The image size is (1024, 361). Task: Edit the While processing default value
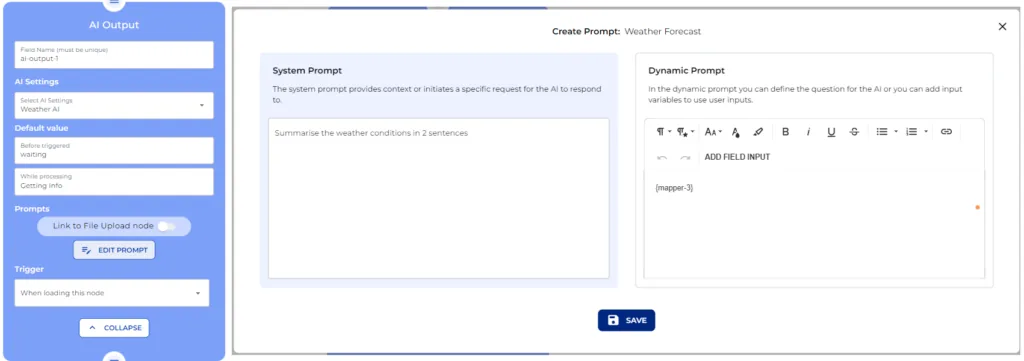click(x=114, y=181)
